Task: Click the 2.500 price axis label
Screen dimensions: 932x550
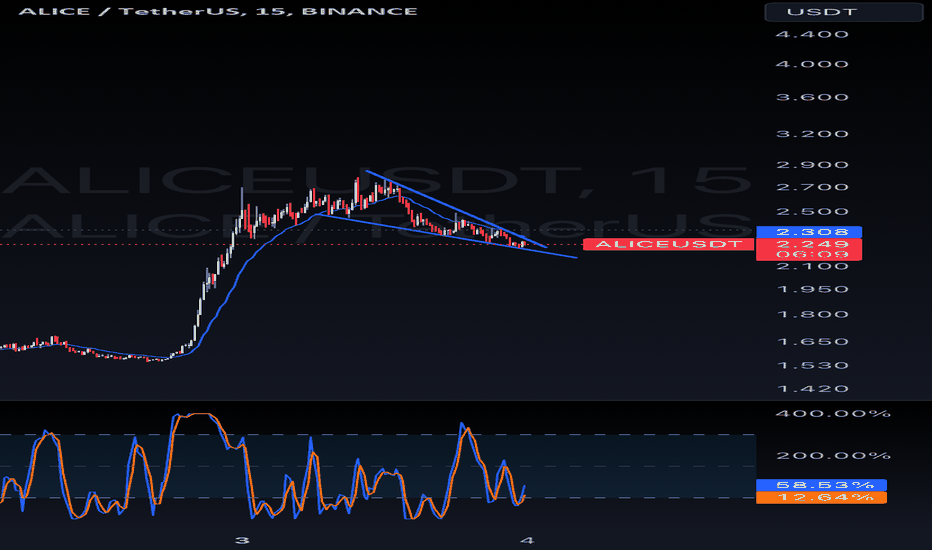Action: 812,212
